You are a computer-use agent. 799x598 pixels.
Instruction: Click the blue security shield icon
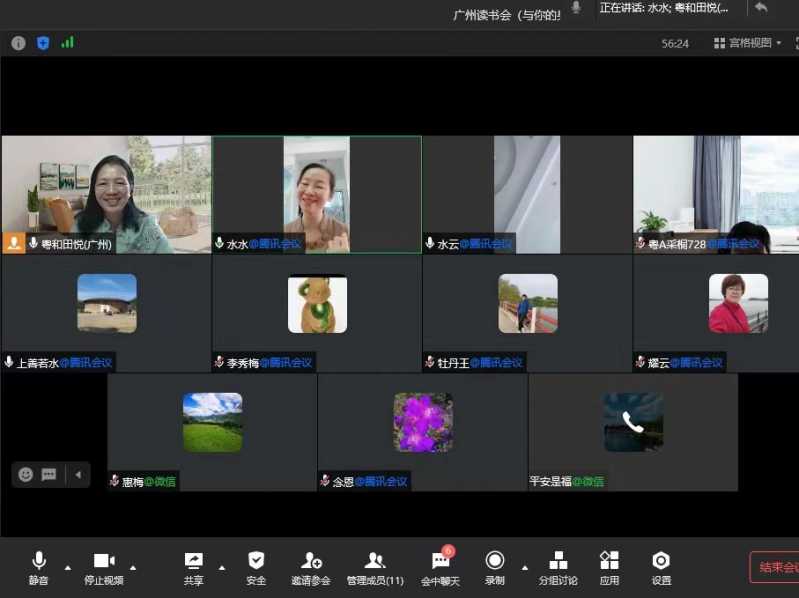[x=43, y=43]
